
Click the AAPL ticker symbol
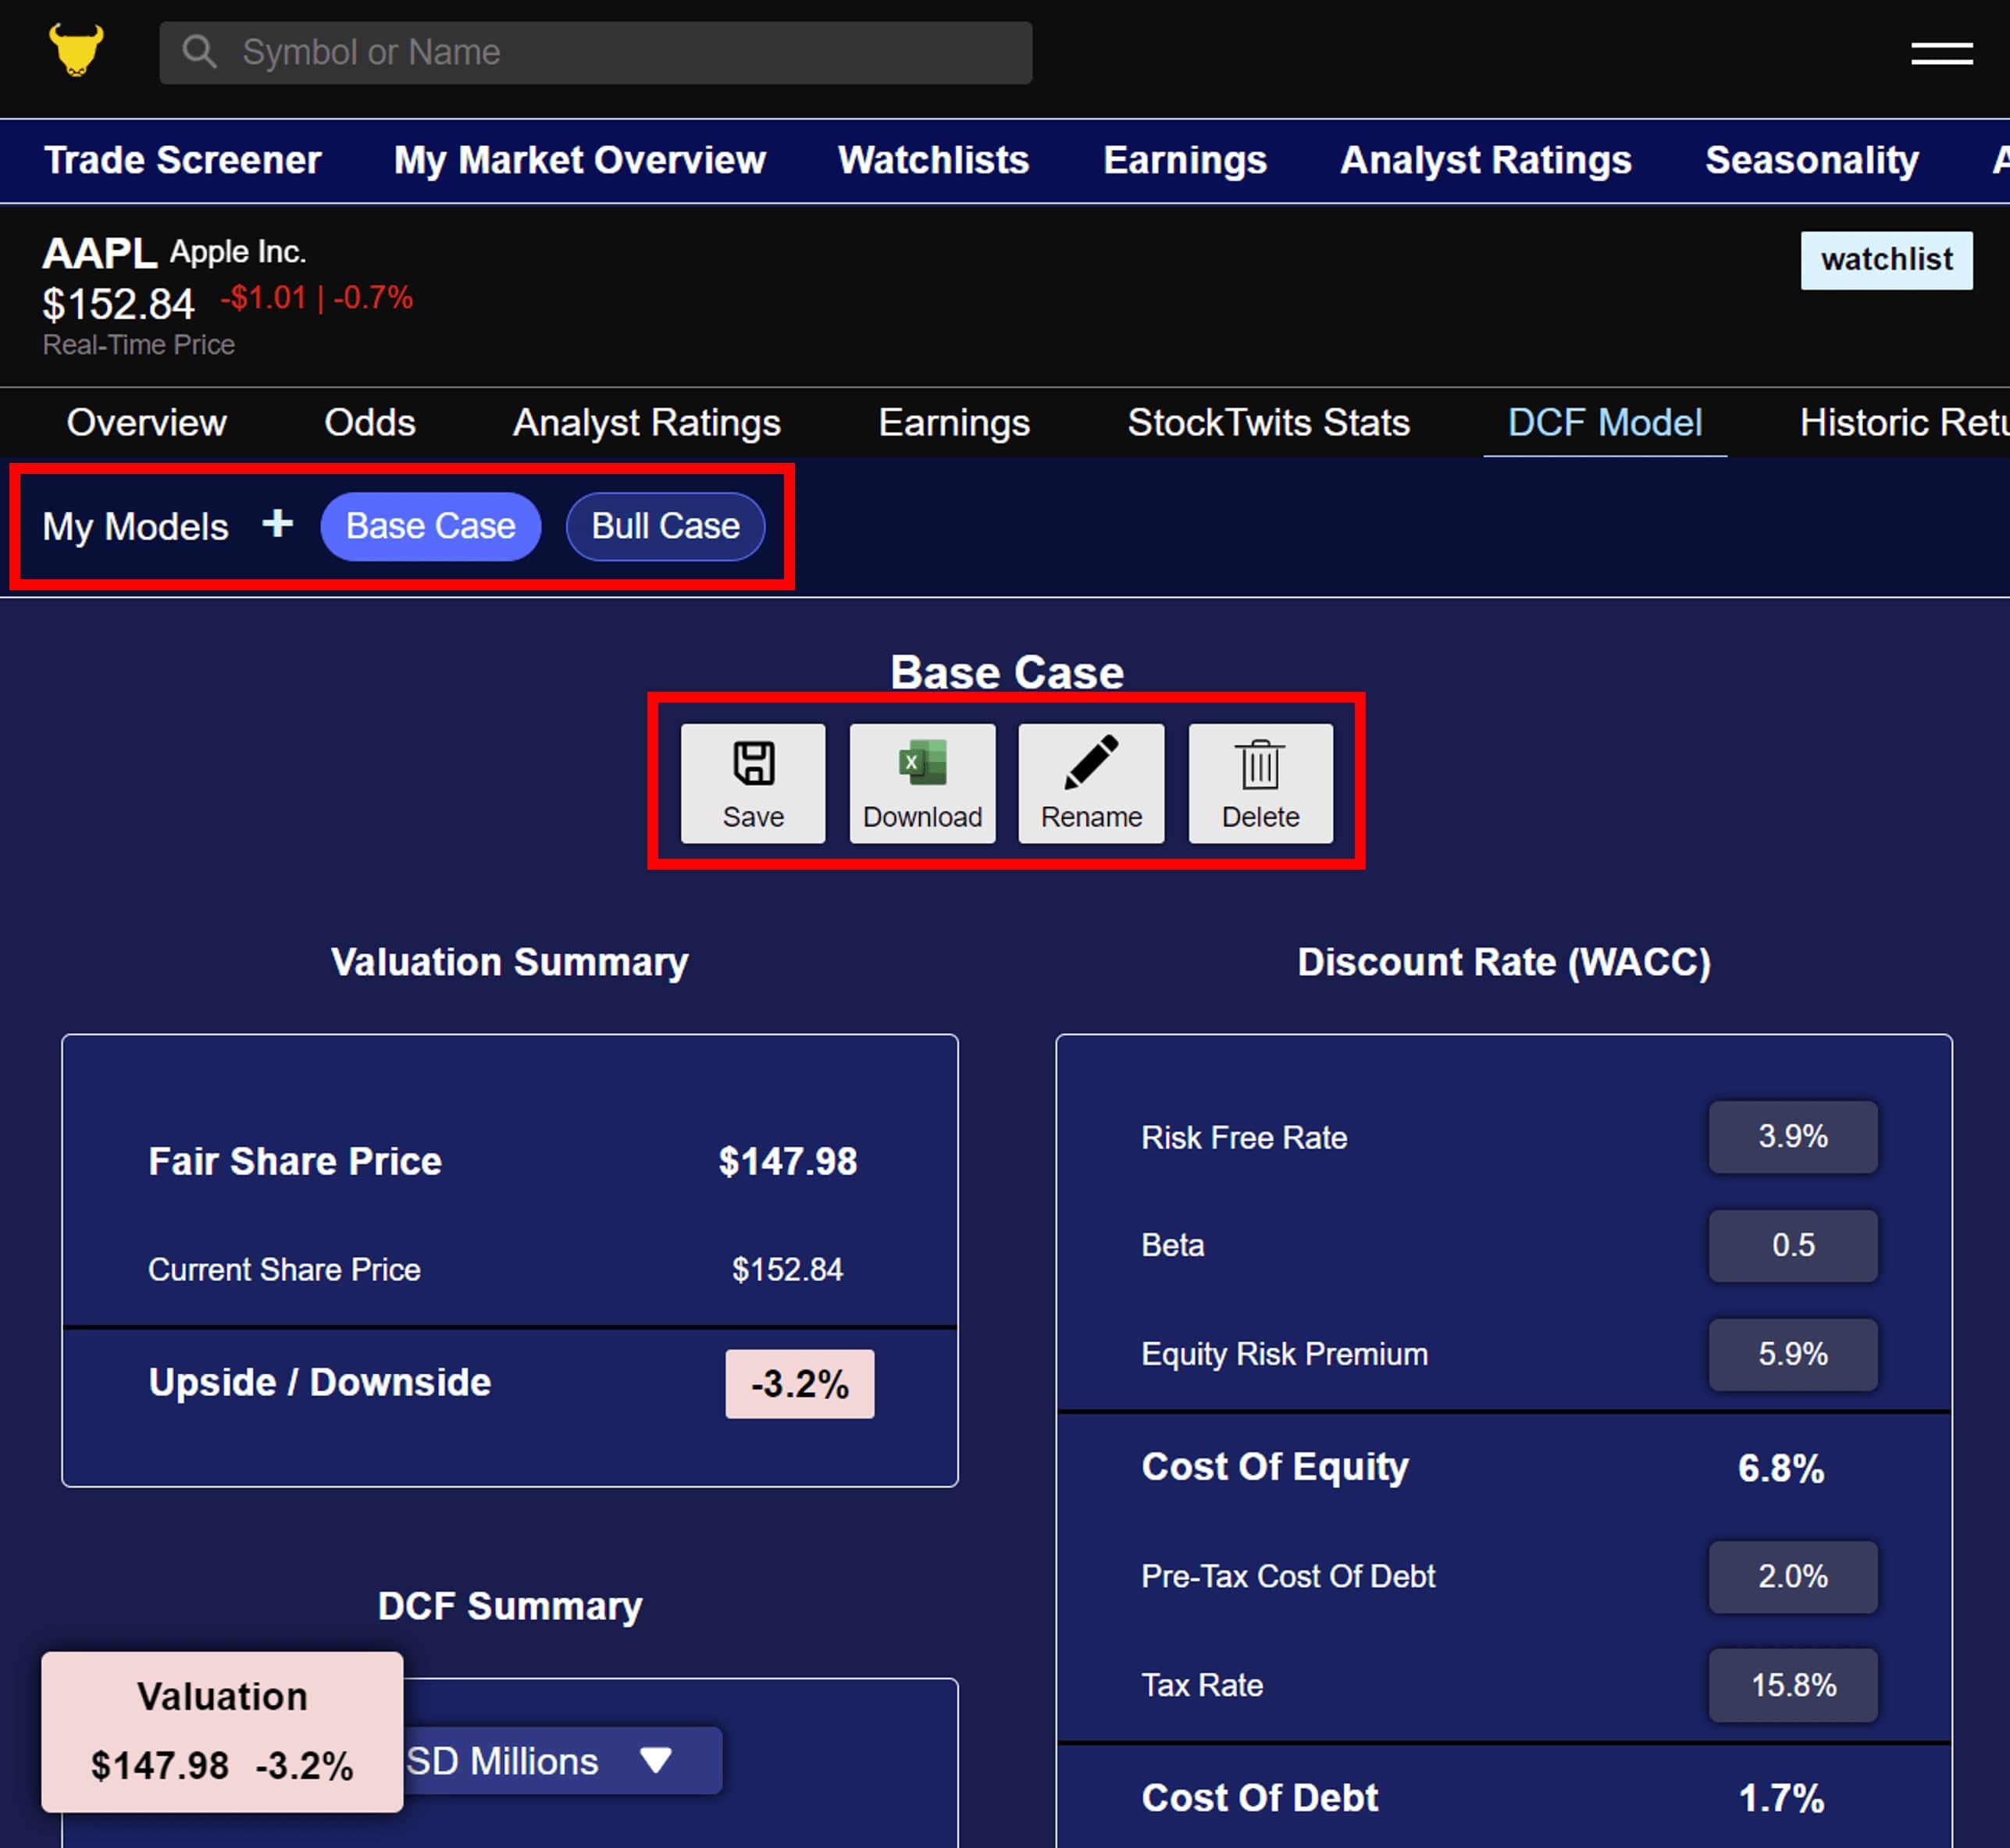pos(99,253)
